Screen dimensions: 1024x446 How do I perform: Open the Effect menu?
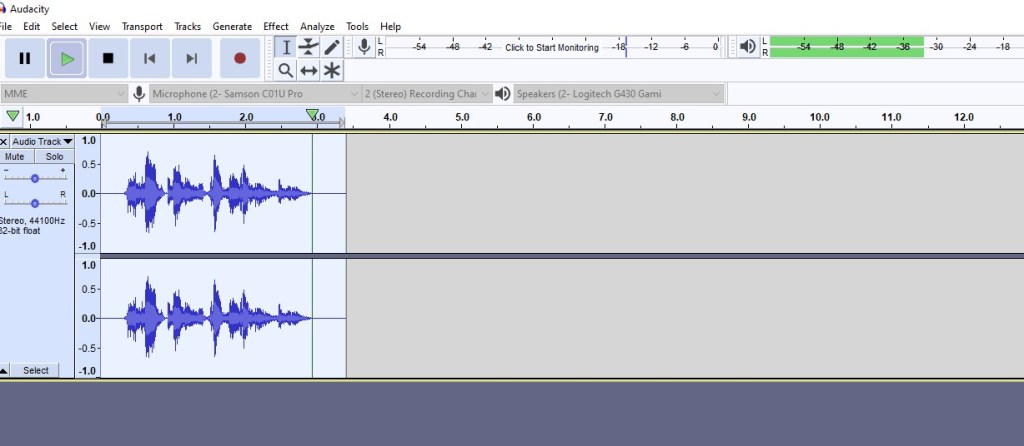[276, 26]
